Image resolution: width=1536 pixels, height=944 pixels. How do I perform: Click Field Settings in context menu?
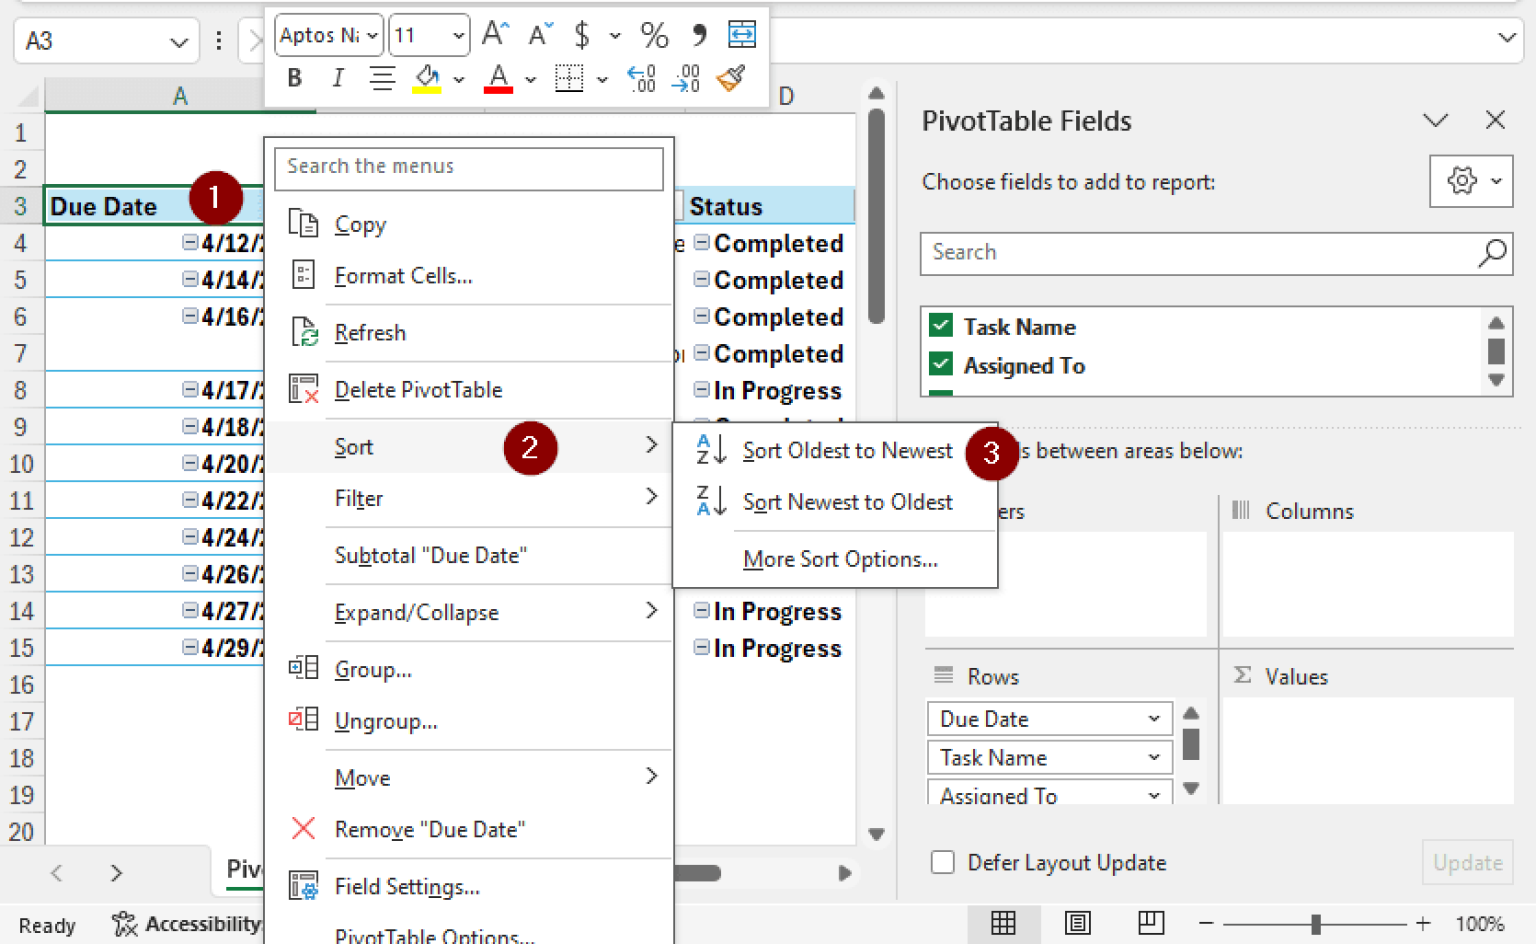(x=407, y=887)
